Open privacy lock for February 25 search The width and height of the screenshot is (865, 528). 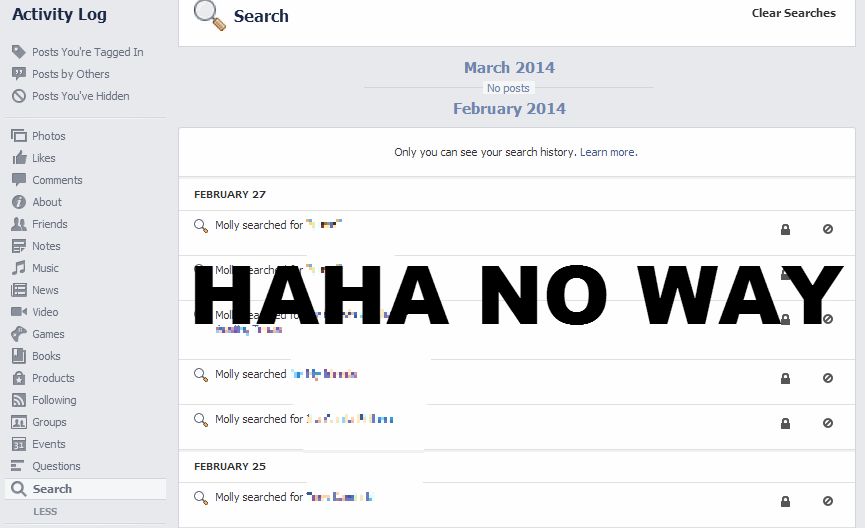pos(785,502)
